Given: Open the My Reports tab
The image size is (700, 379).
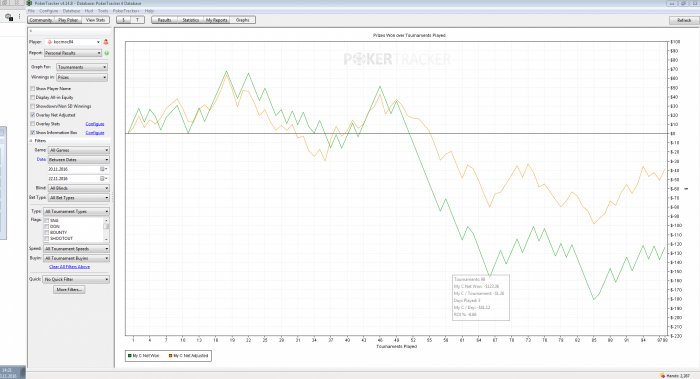Looking at the screenshot, I should tap(217, 20).
